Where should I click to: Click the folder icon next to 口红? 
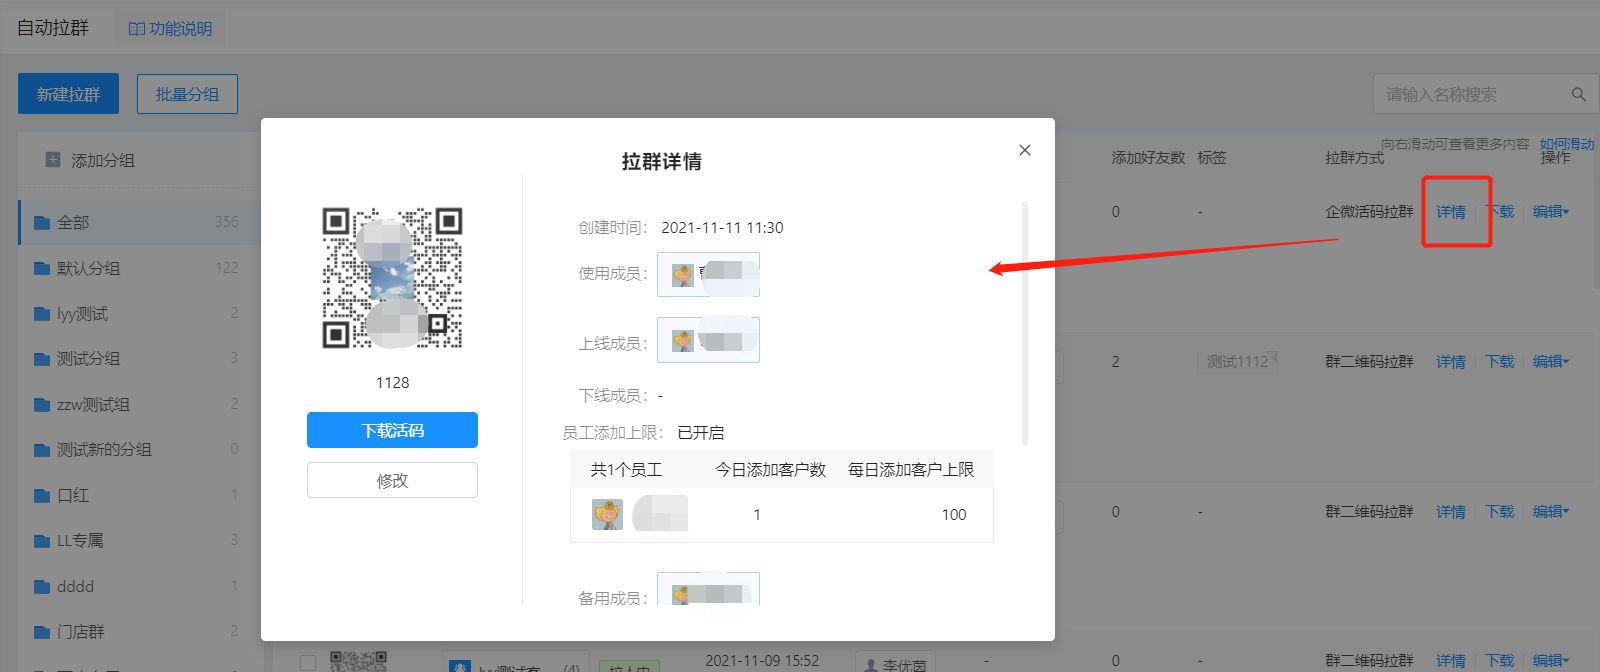tap(42, 495)
